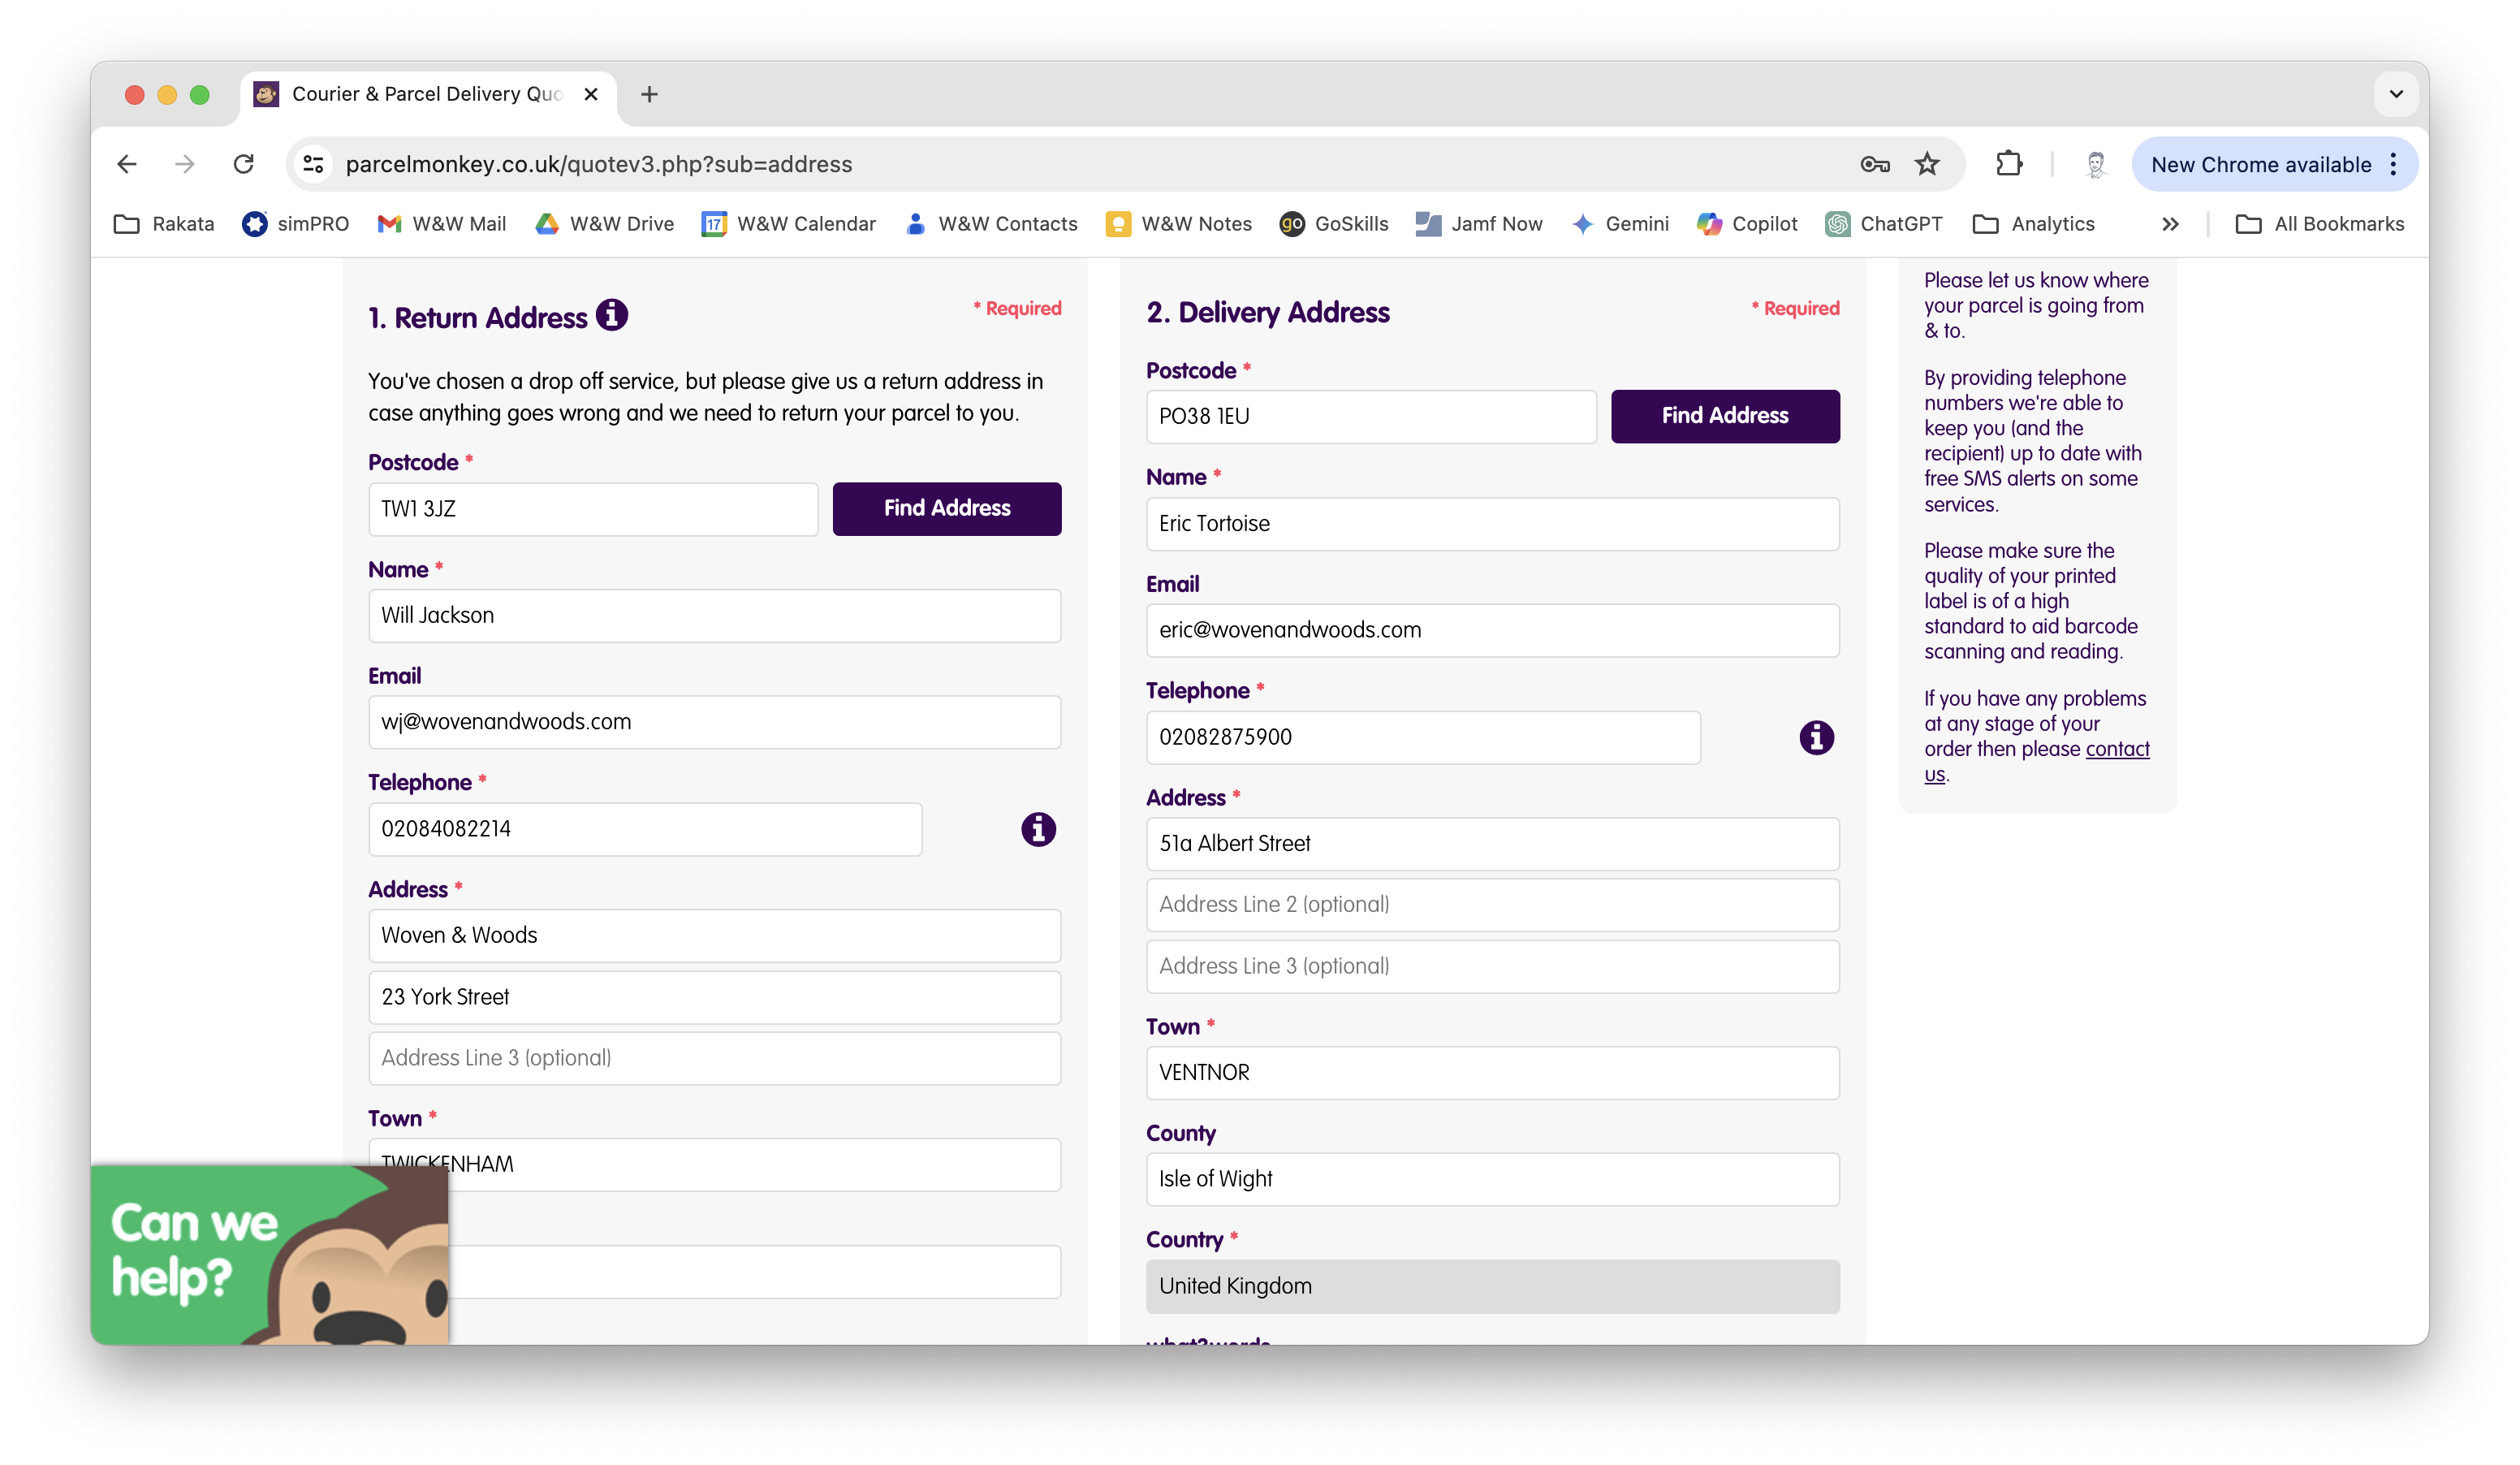Reload the Parcel Monkey page
The height and width of the screenshot is (1465, 2520).
243,164
